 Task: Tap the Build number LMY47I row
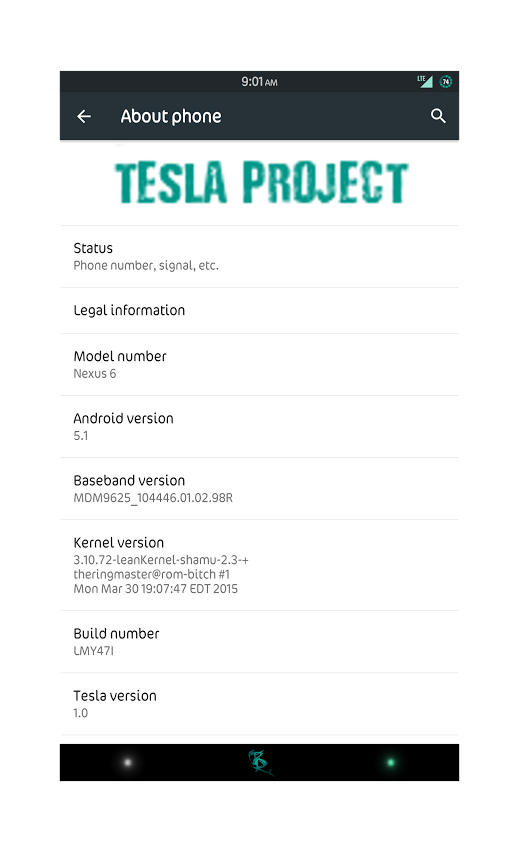click(x=259, y=642)
